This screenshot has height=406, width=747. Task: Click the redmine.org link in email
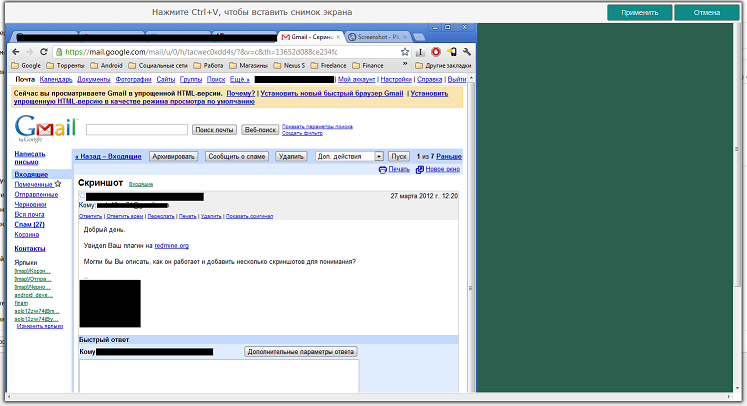pos(172,246)
